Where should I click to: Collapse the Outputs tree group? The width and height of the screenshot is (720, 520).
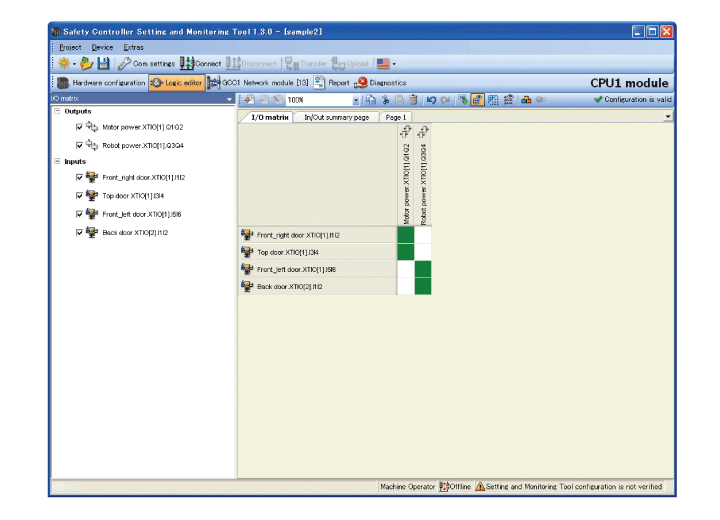(57, 111)
